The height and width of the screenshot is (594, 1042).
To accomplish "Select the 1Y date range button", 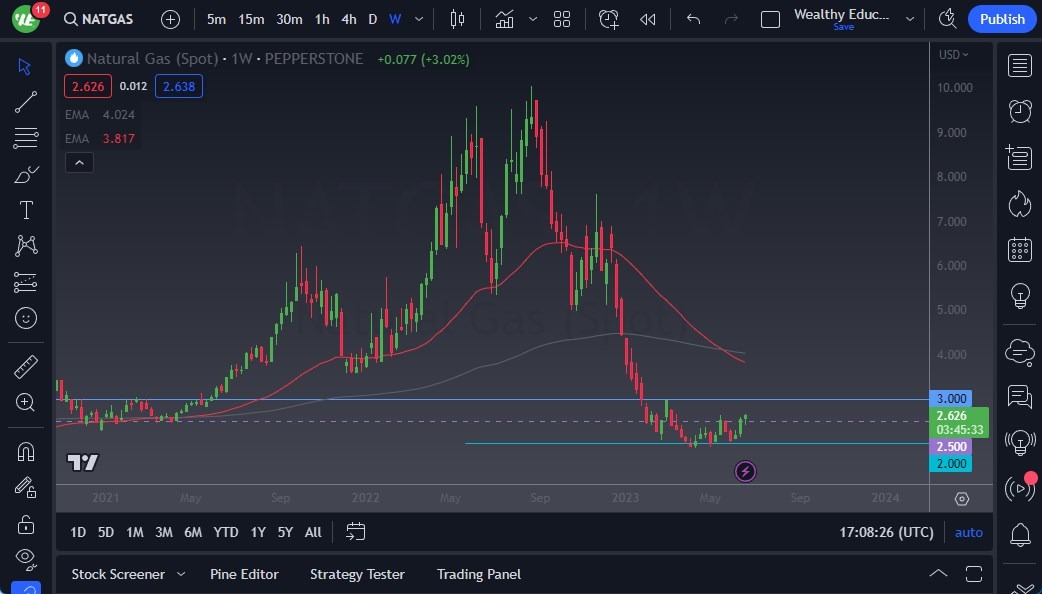I will pyautogui.click(x=258, y=532).
